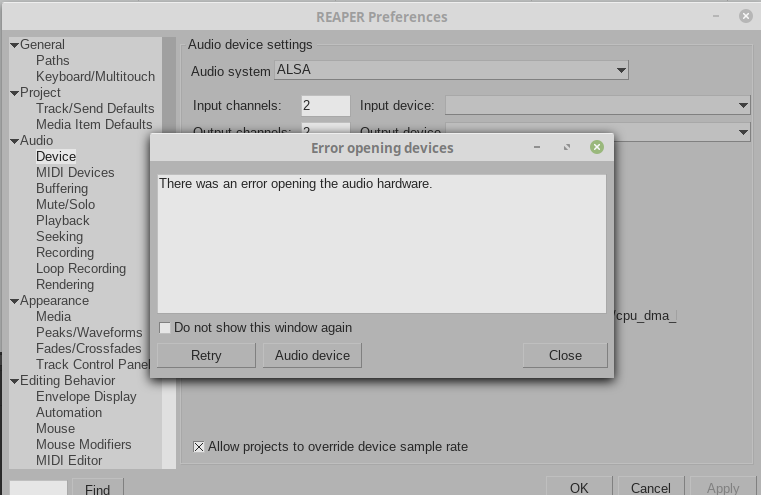Check 'Do not show this window again'
This screenshot has width=761, height=495.
tap(165, 328)
